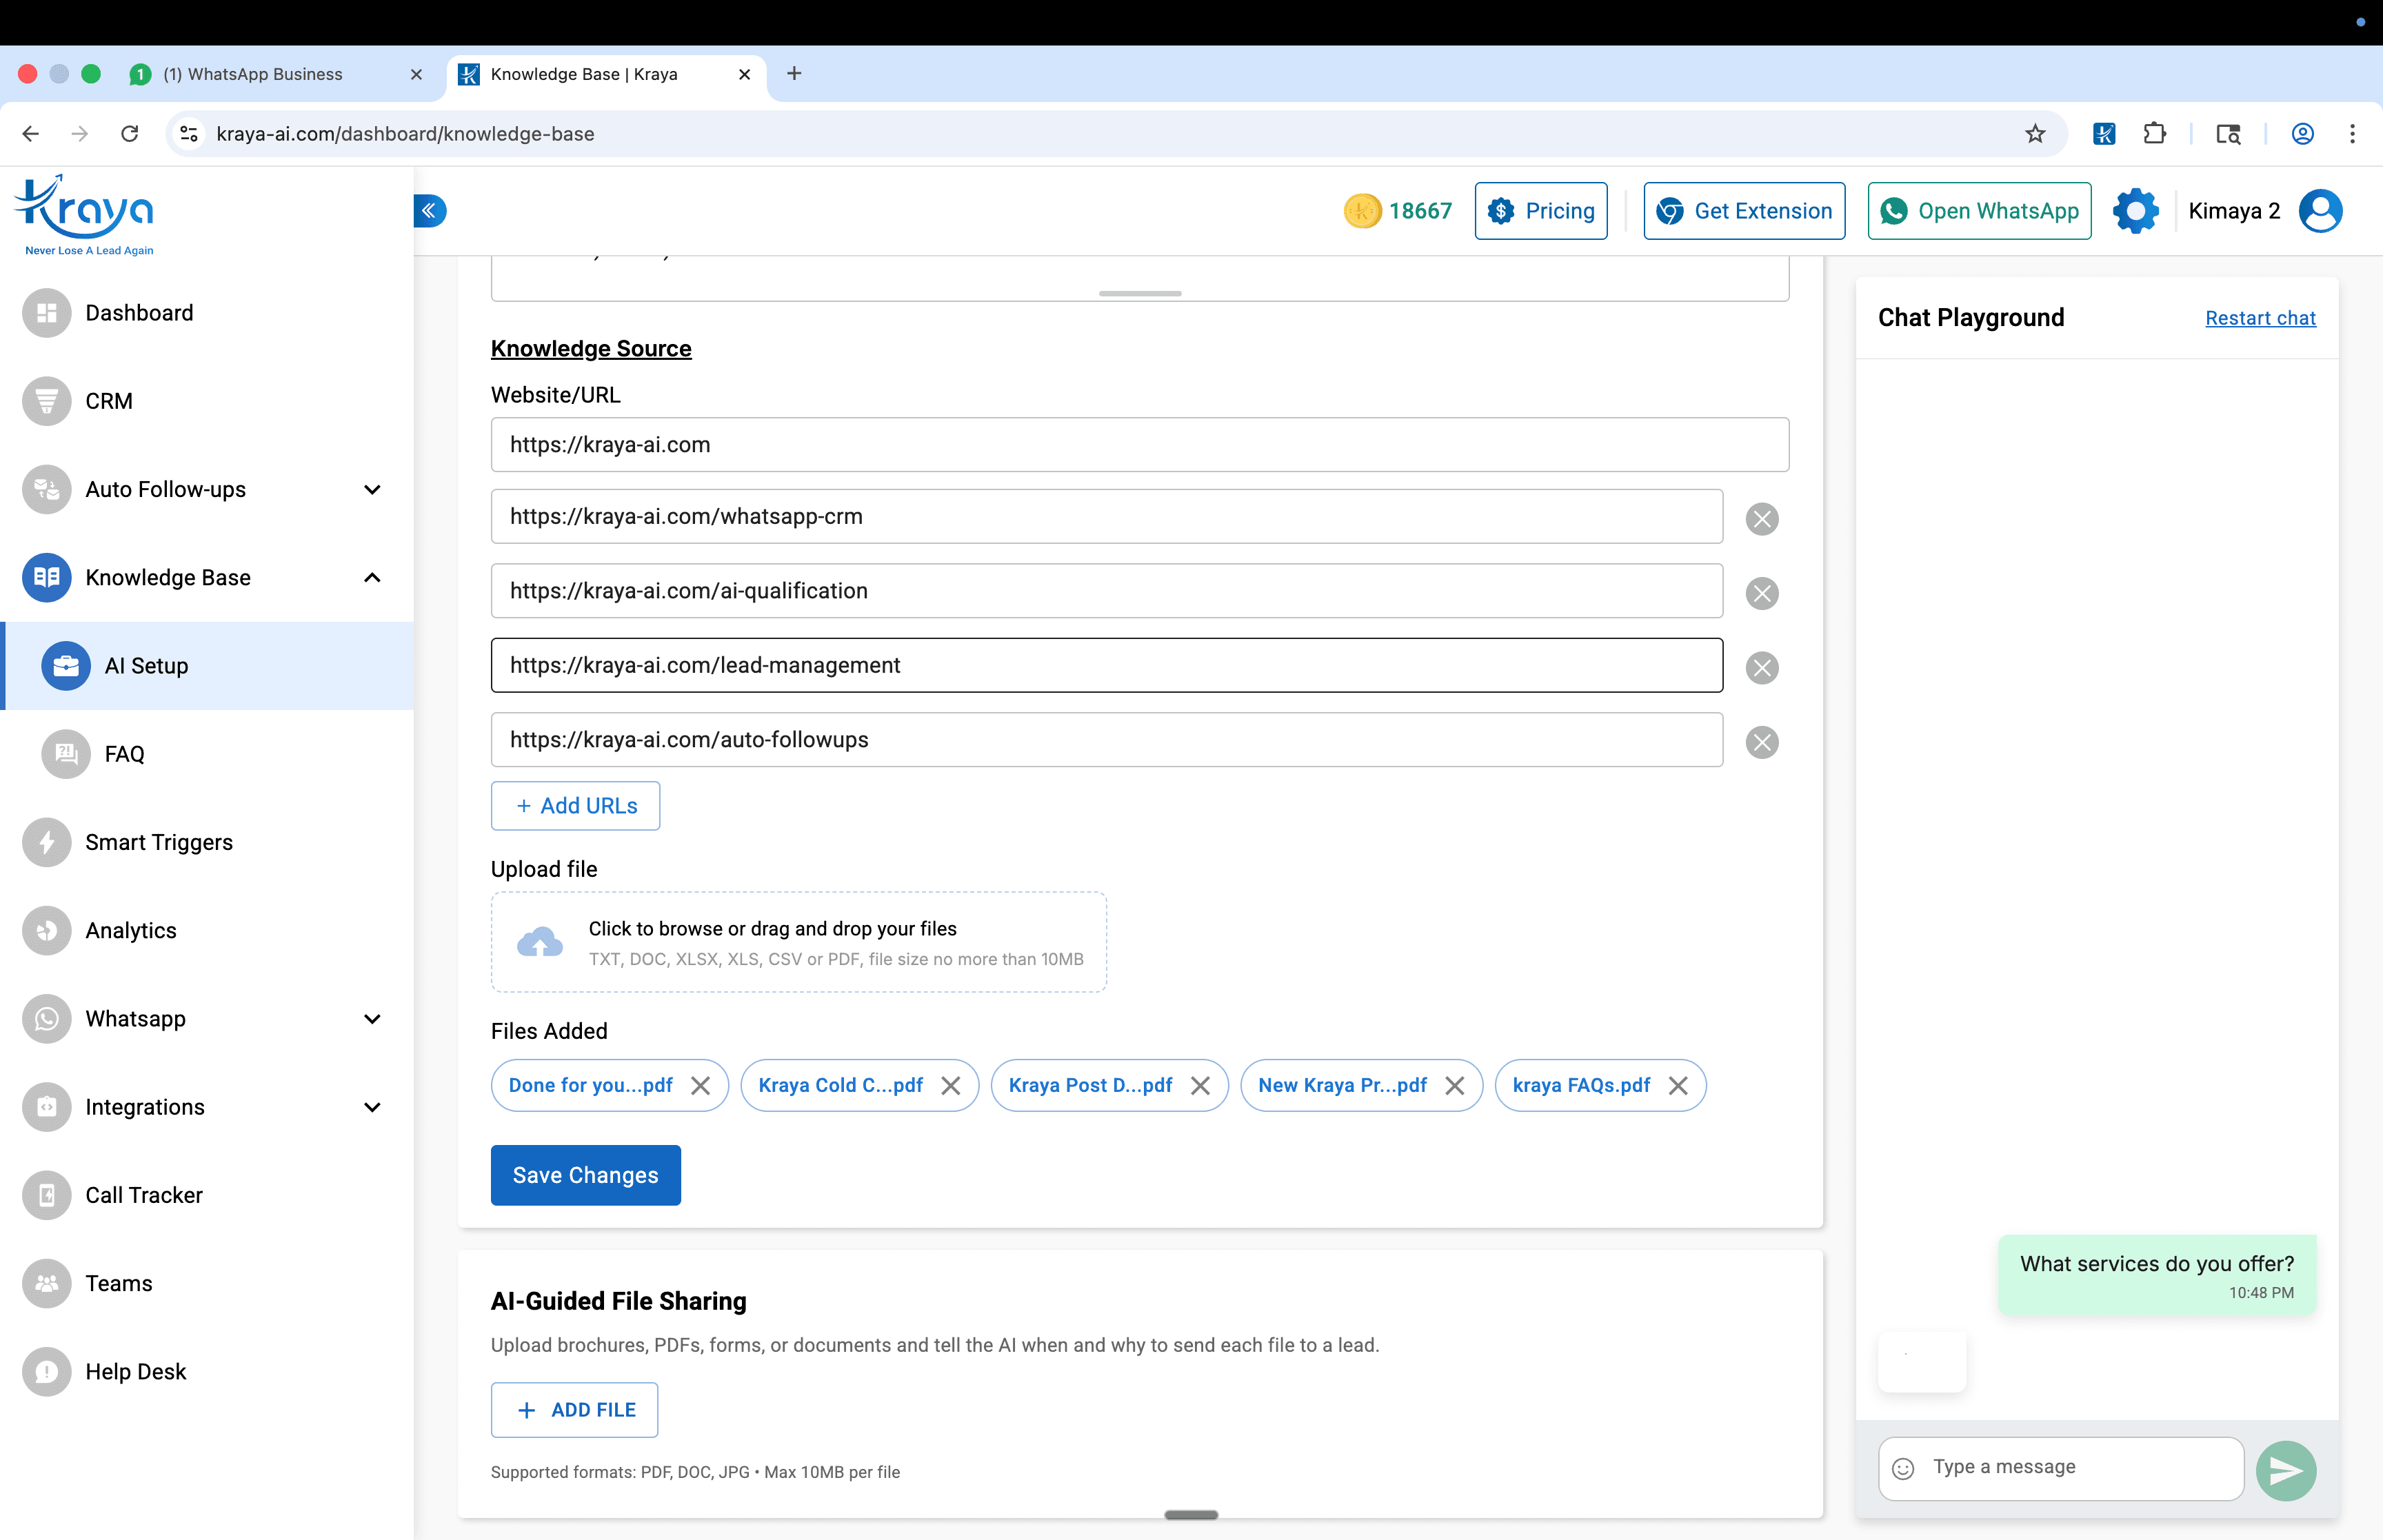Go to the Dashboard menu item

point(207,313)
